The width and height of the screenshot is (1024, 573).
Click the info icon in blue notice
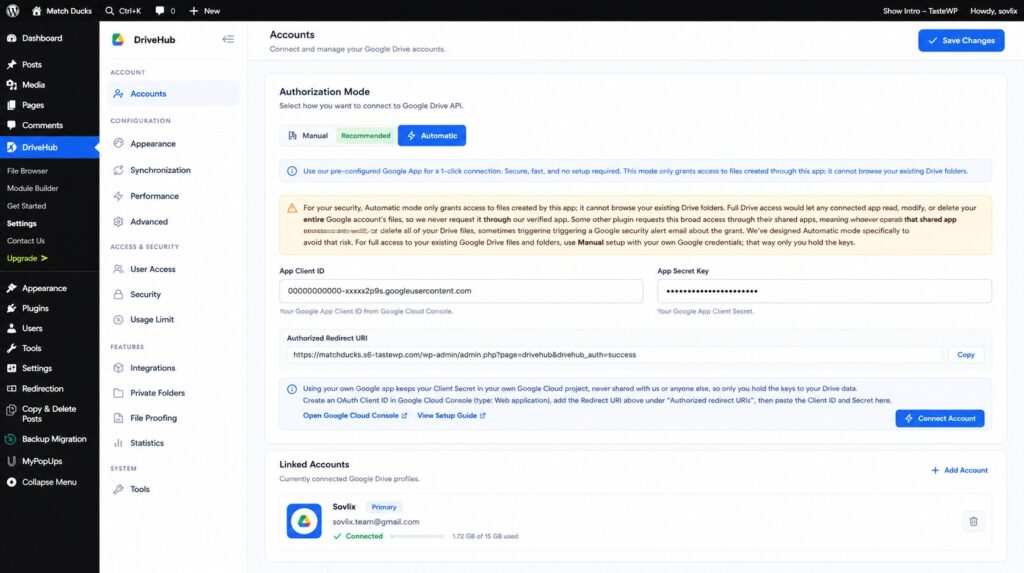[x=292, y=171]
